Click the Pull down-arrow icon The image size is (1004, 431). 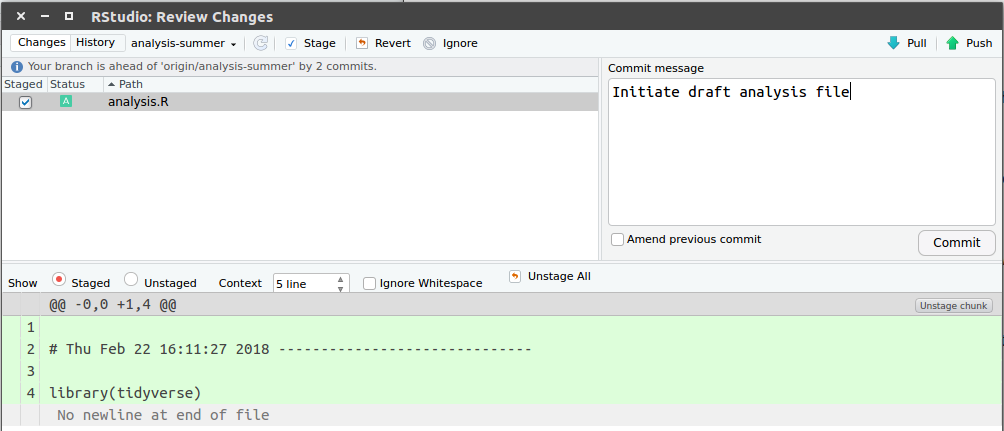[893, 43]
